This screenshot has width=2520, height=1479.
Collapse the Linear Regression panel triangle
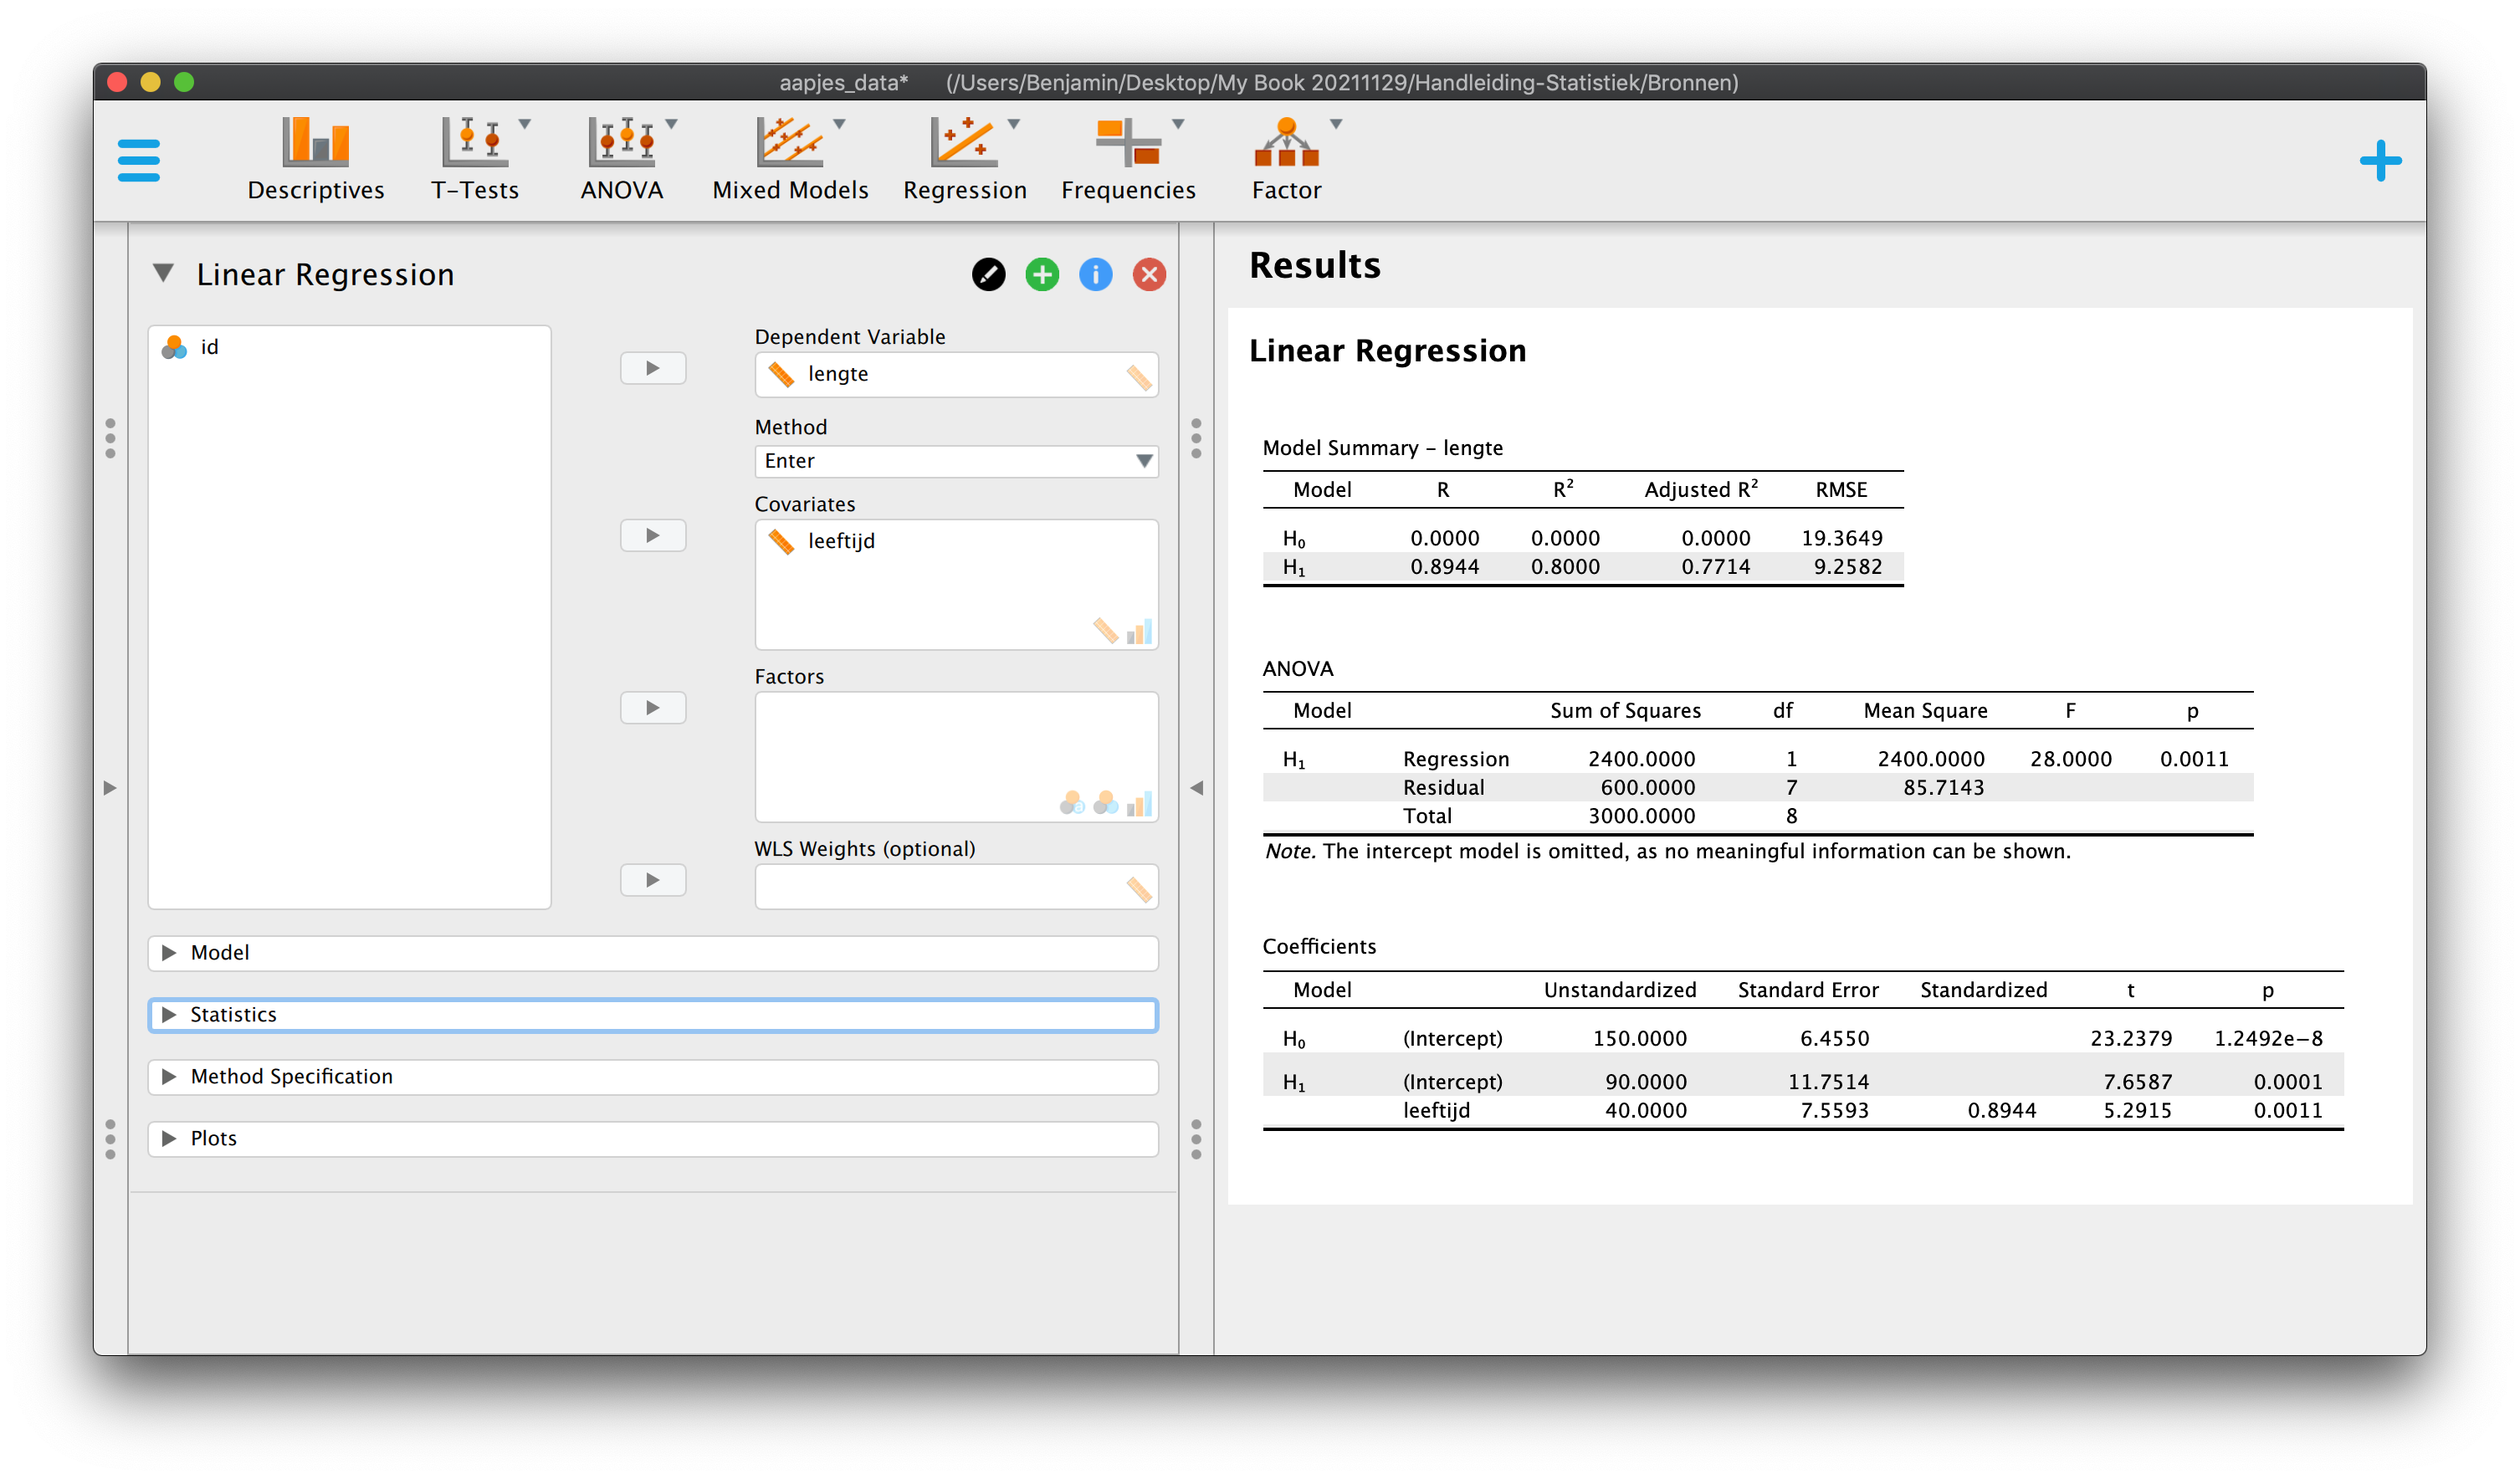163,273
